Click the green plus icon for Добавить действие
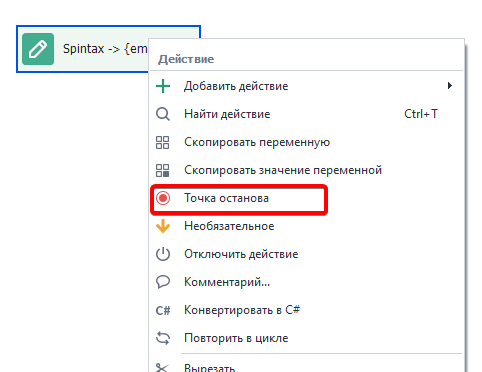 (163, 86)
